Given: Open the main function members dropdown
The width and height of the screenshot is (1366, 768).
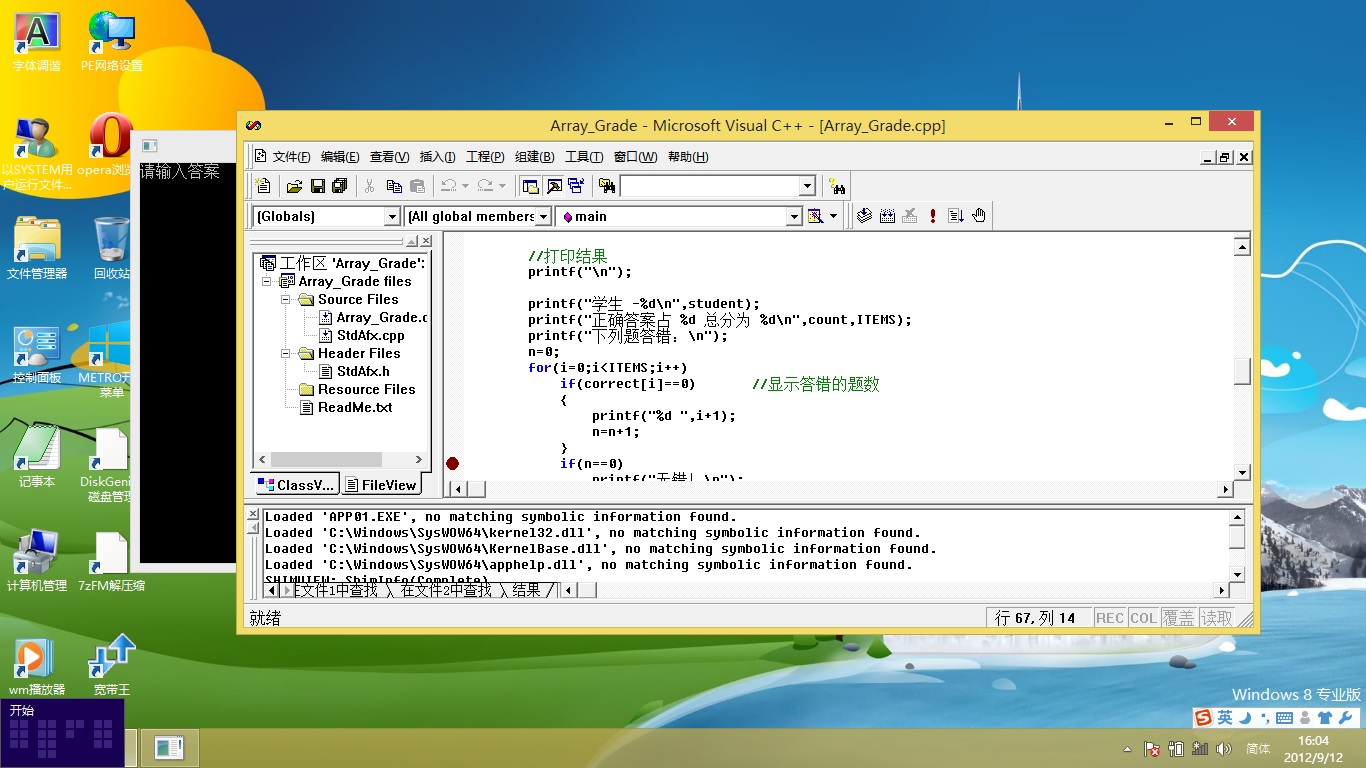Looking at the screenshot, I should point(794,216).
